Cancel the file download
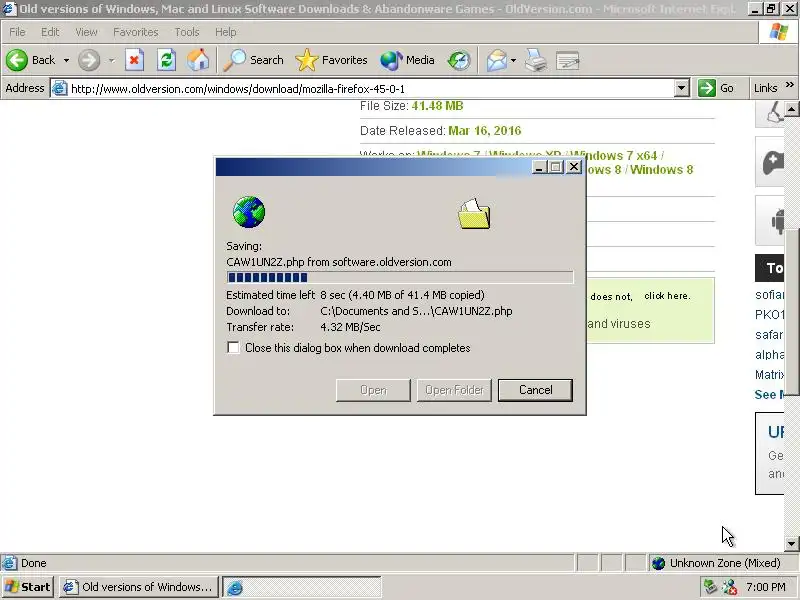Image resolution: width=800 pixels, height=600 pixels. 535,390
